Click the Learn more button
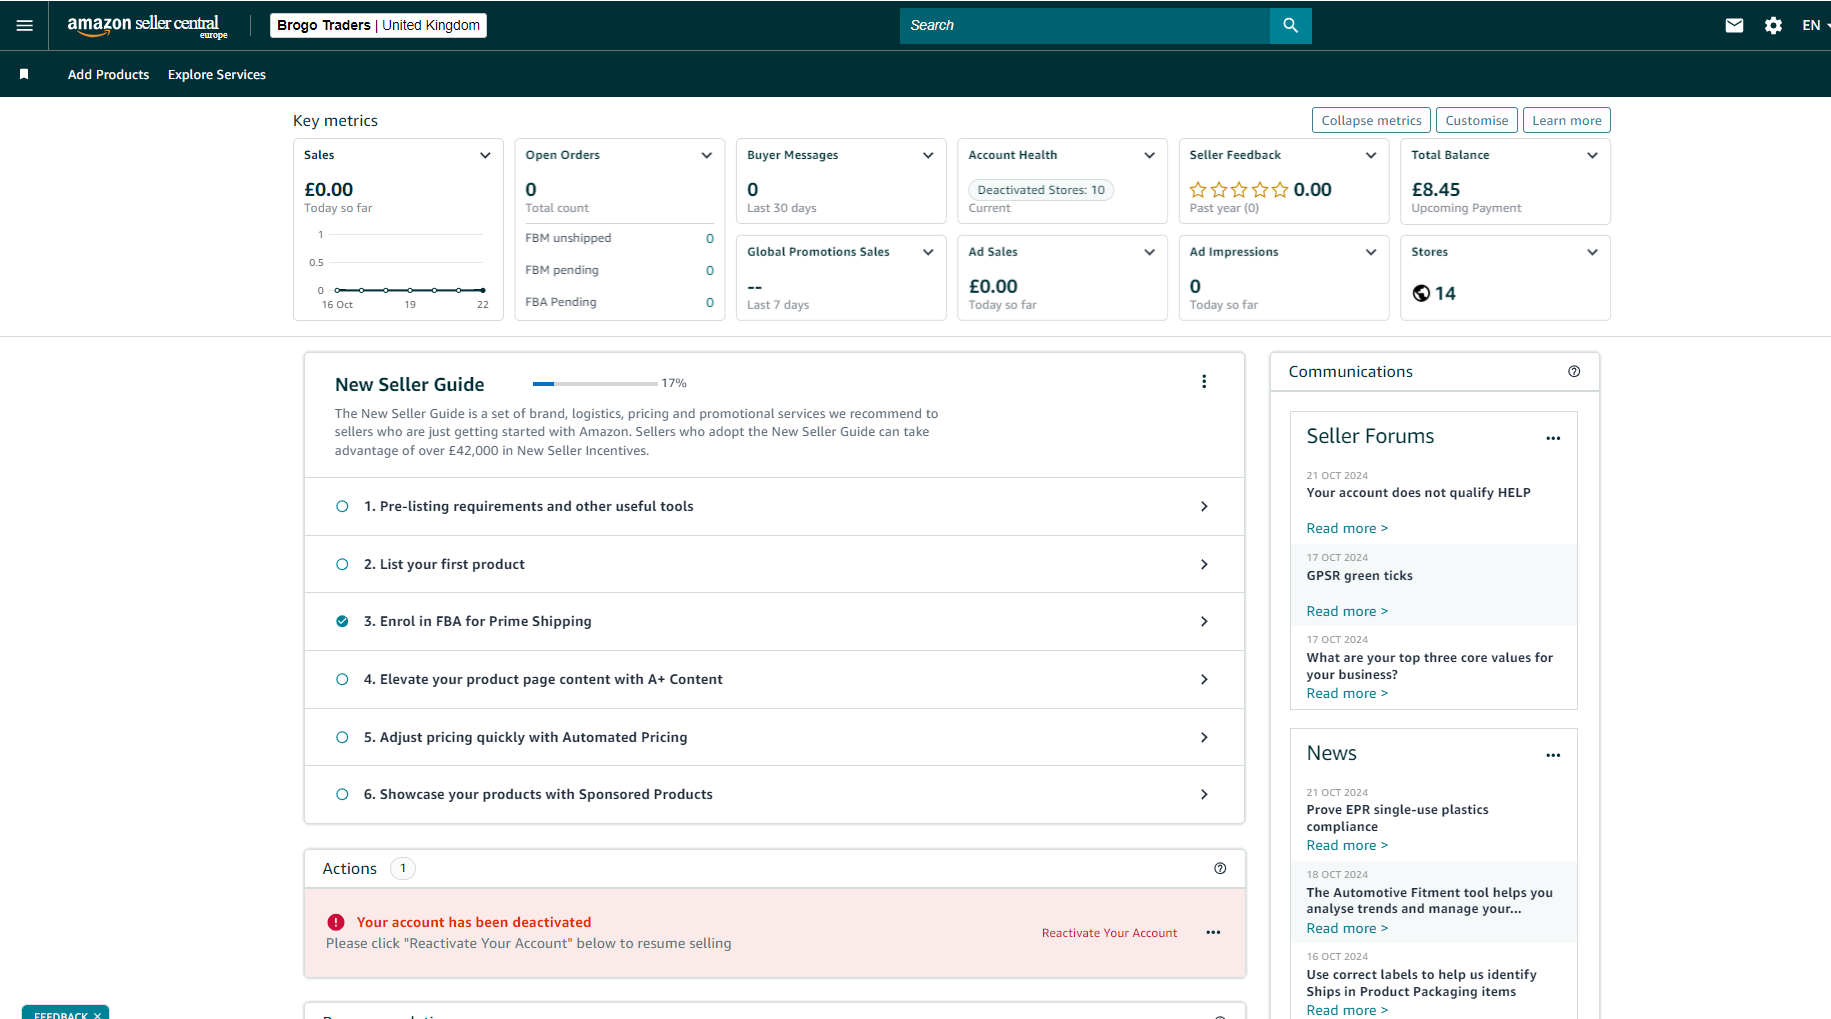 tap(1566, 120)
